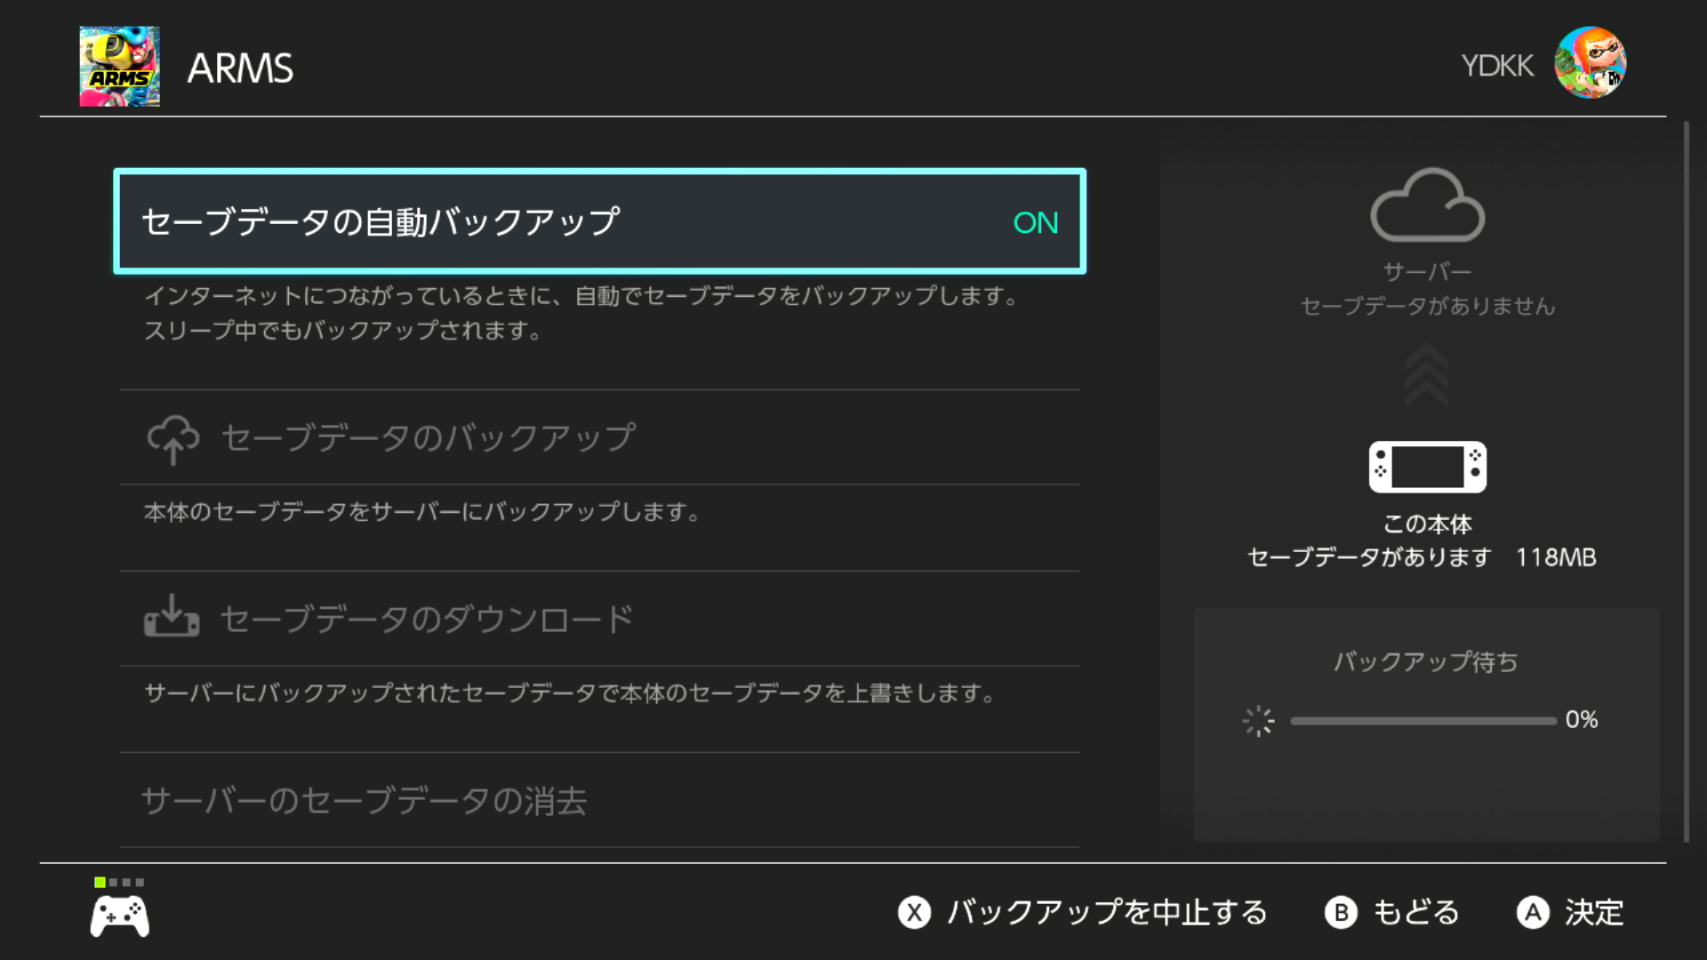The width and height of the screenshot is (1707, 960).
Task: Click the backup progress bar
Action: tap(1422, 720)
